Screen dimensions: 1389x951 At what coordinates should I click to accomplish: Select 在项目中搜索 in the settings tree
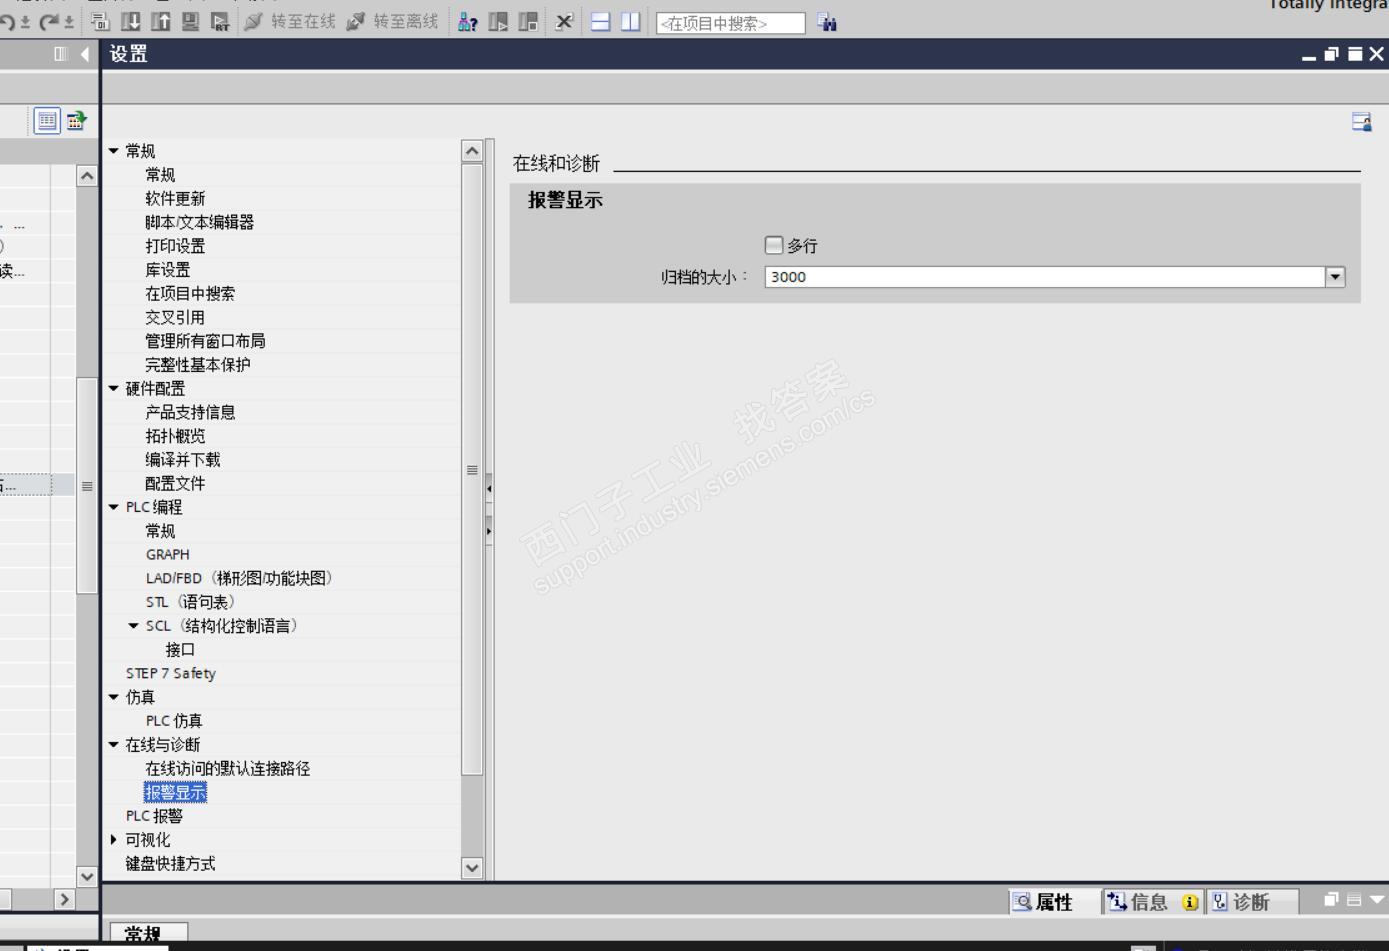[x=190, y=294]
